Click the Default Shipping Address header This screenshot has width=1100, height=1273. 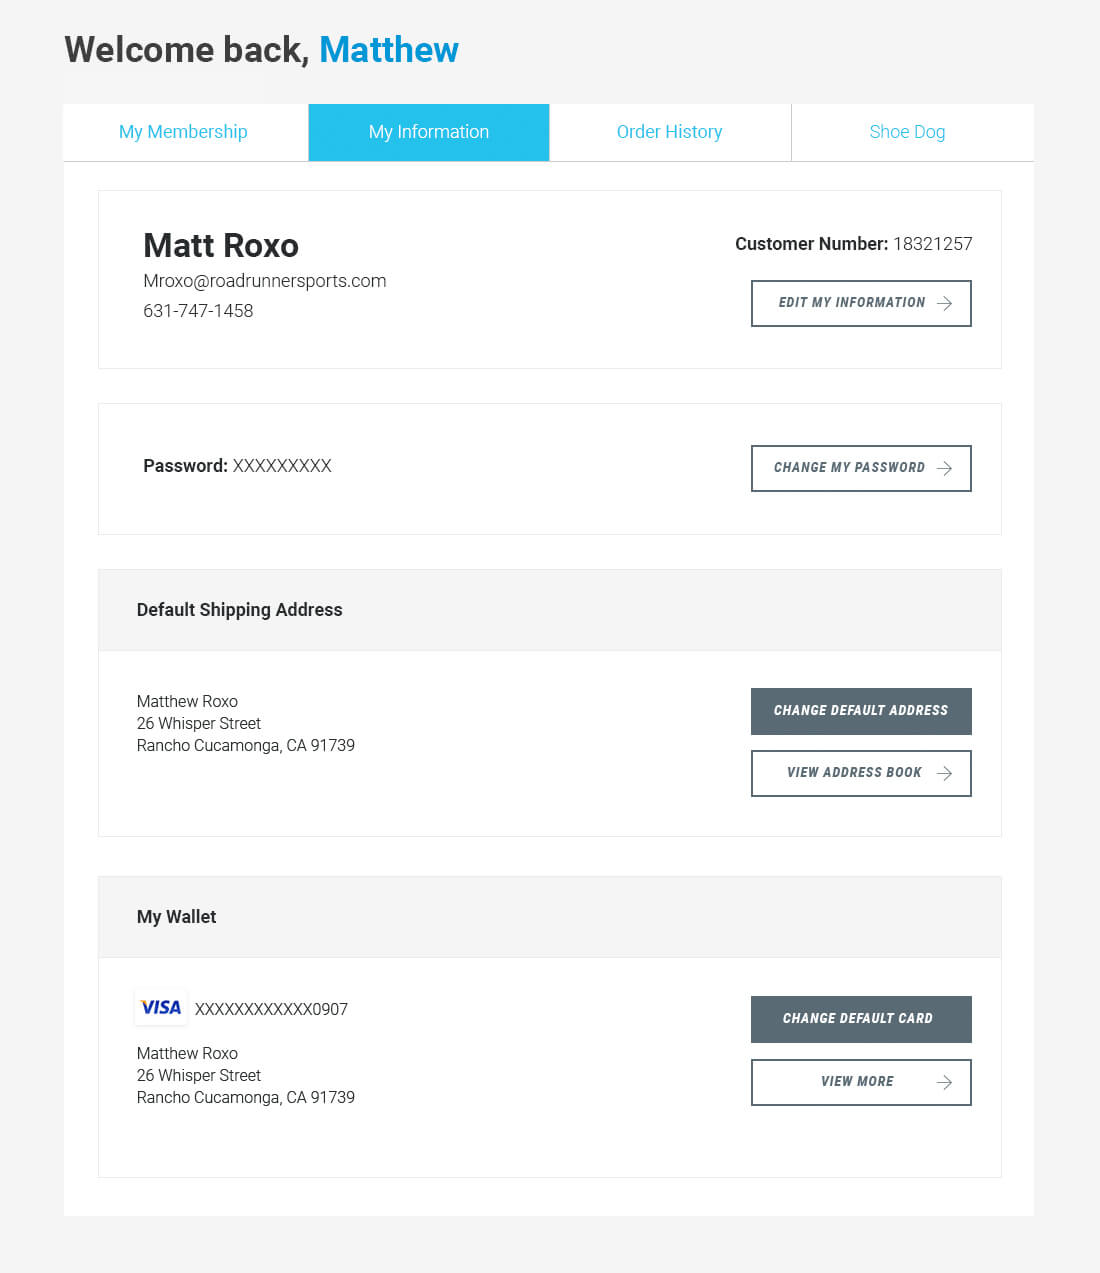coord(240,610)
